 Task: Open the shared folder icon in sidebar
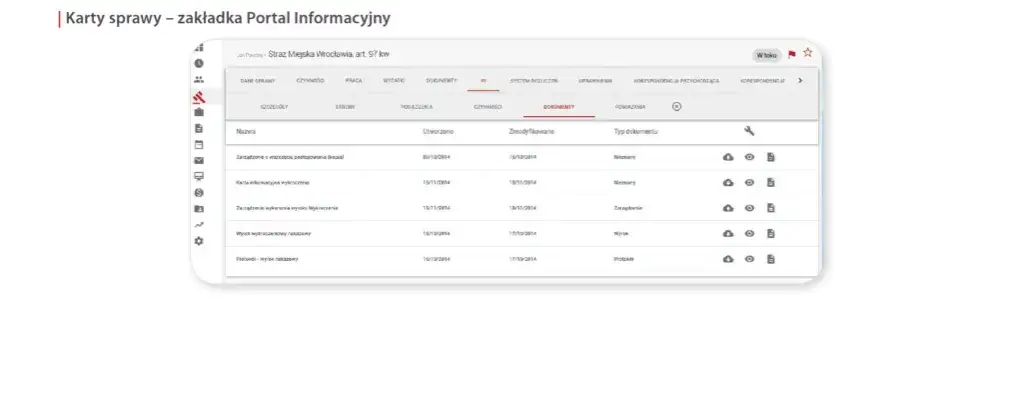click(x=199, y=209)
